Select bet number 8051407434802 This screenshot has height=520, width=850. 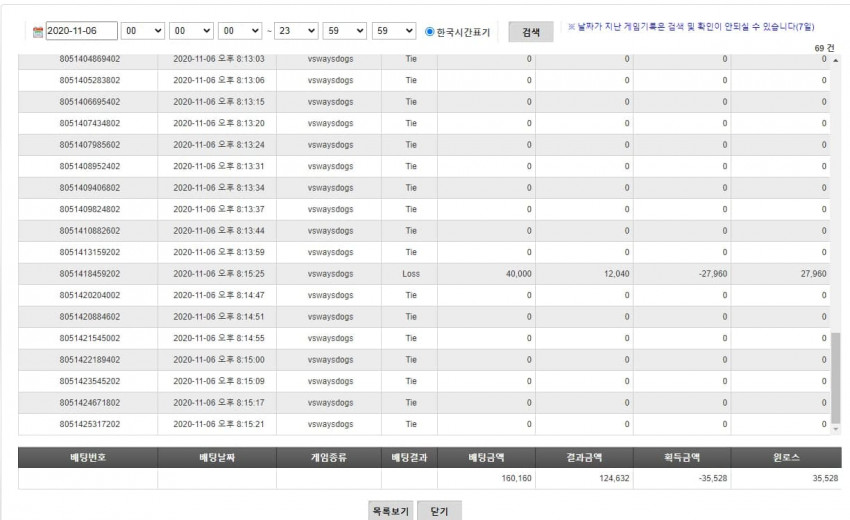coord(89,123)
